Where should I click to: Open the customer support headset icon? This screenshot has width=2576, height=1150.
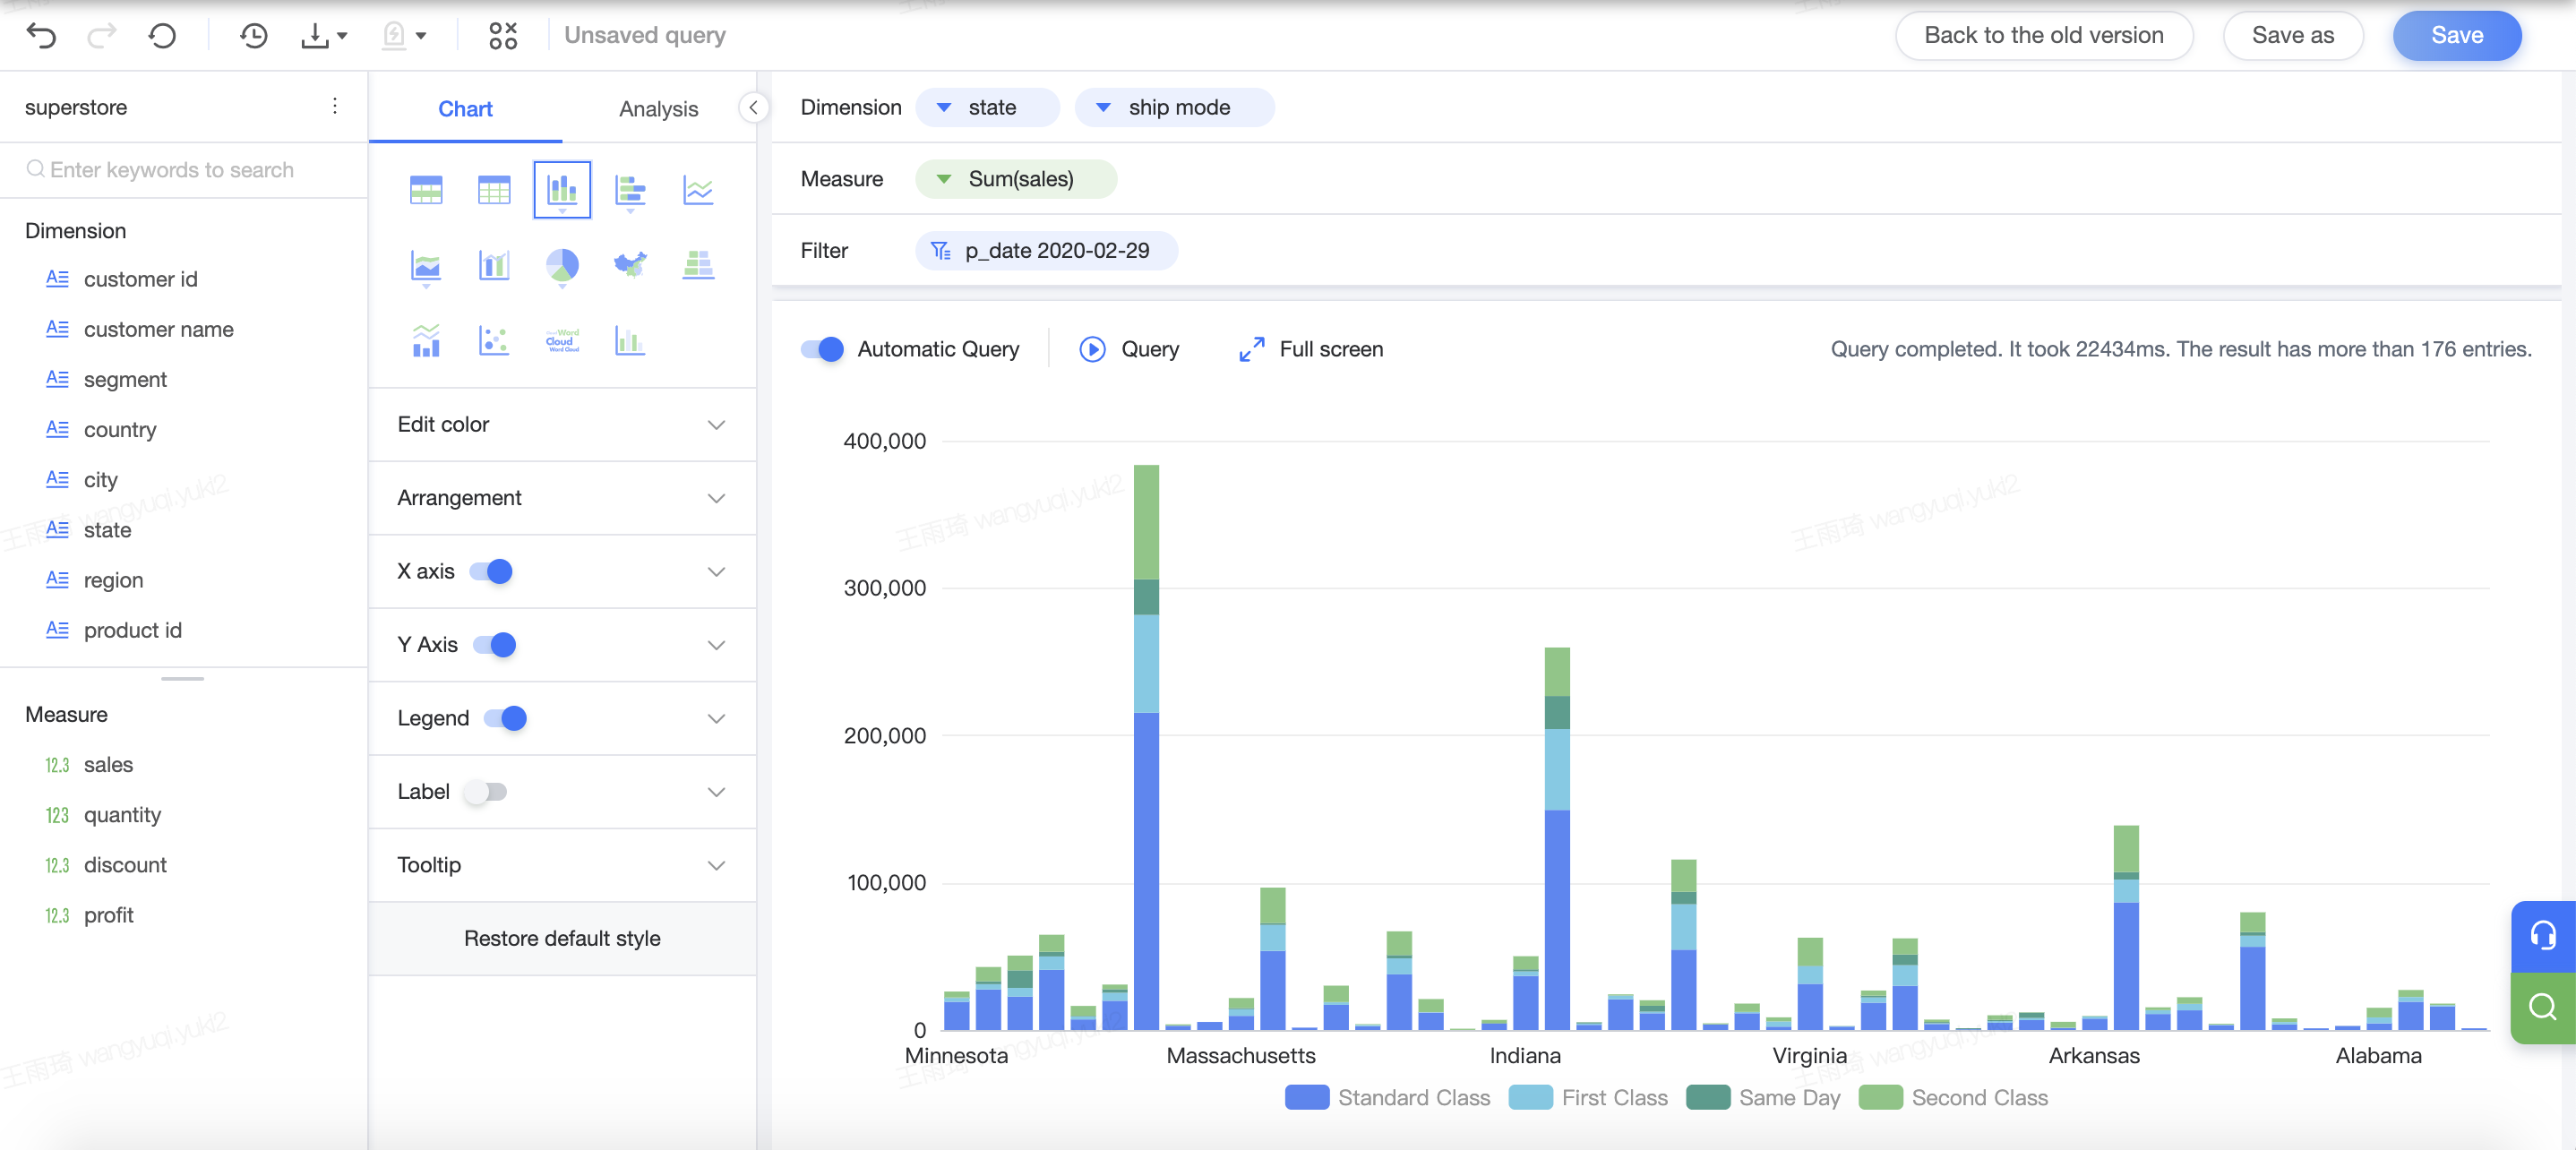2542,936
